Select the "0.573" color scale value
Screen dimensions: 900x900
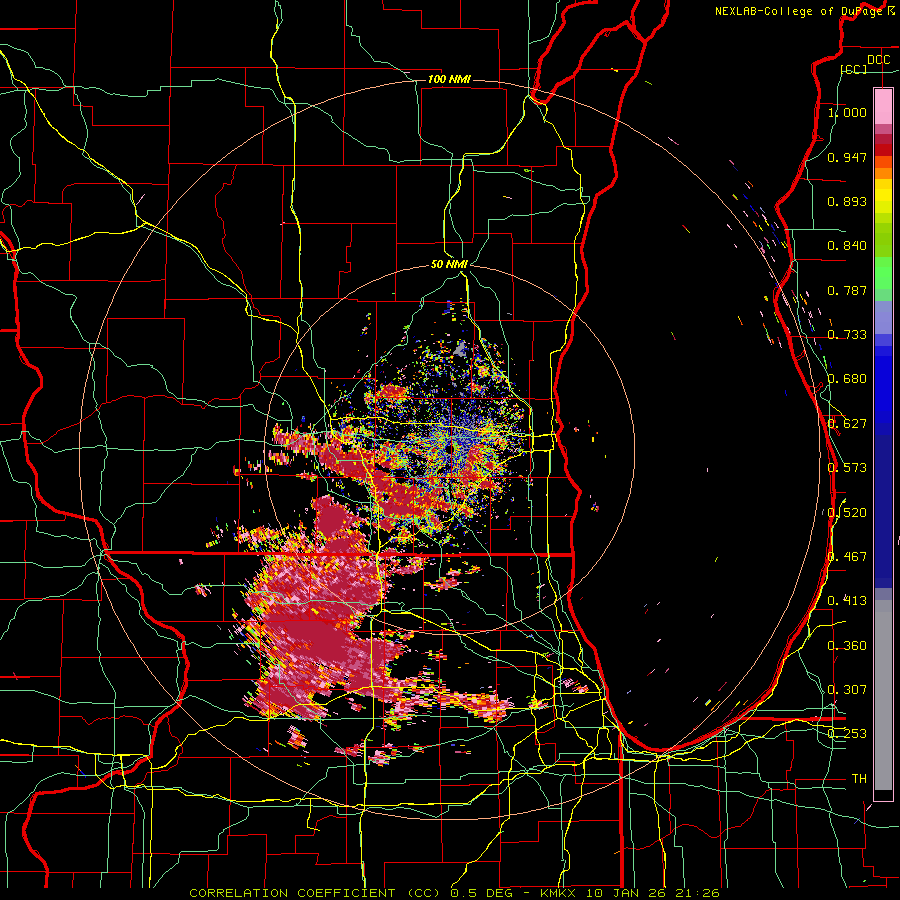click(x=847, y=468)
